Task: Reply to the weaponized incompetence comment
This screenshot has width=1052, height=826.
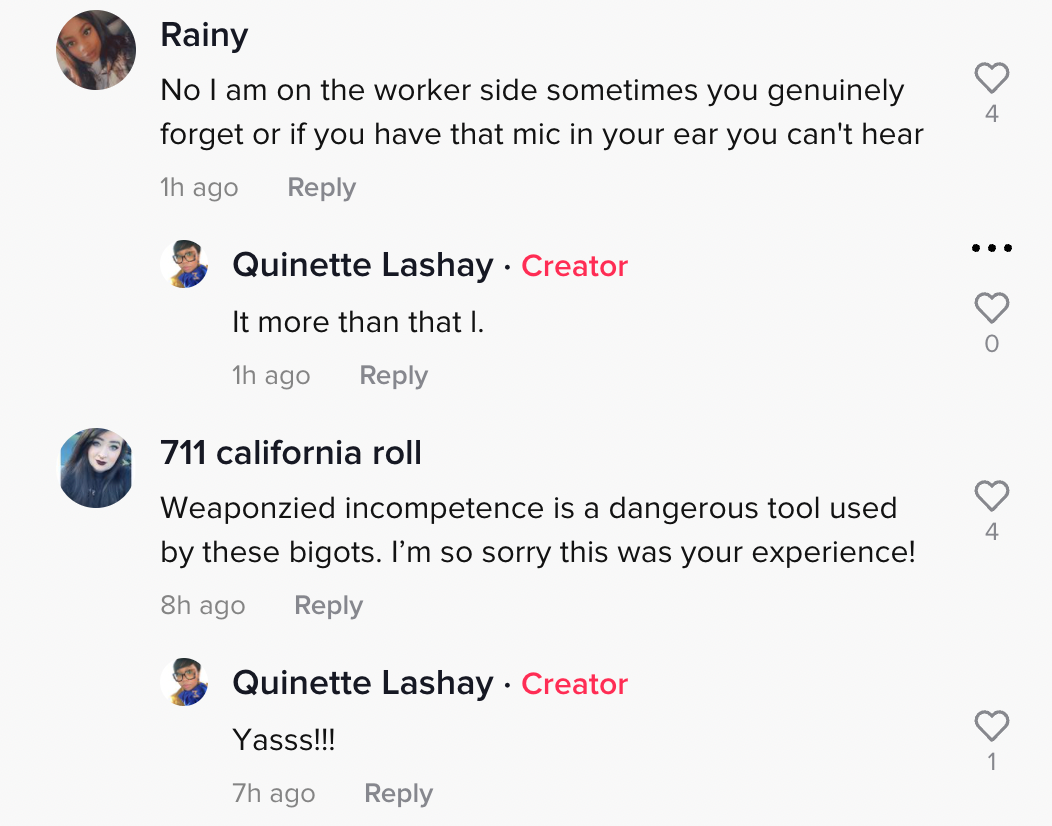Action: pyautogui.click(x=328, y=605)
